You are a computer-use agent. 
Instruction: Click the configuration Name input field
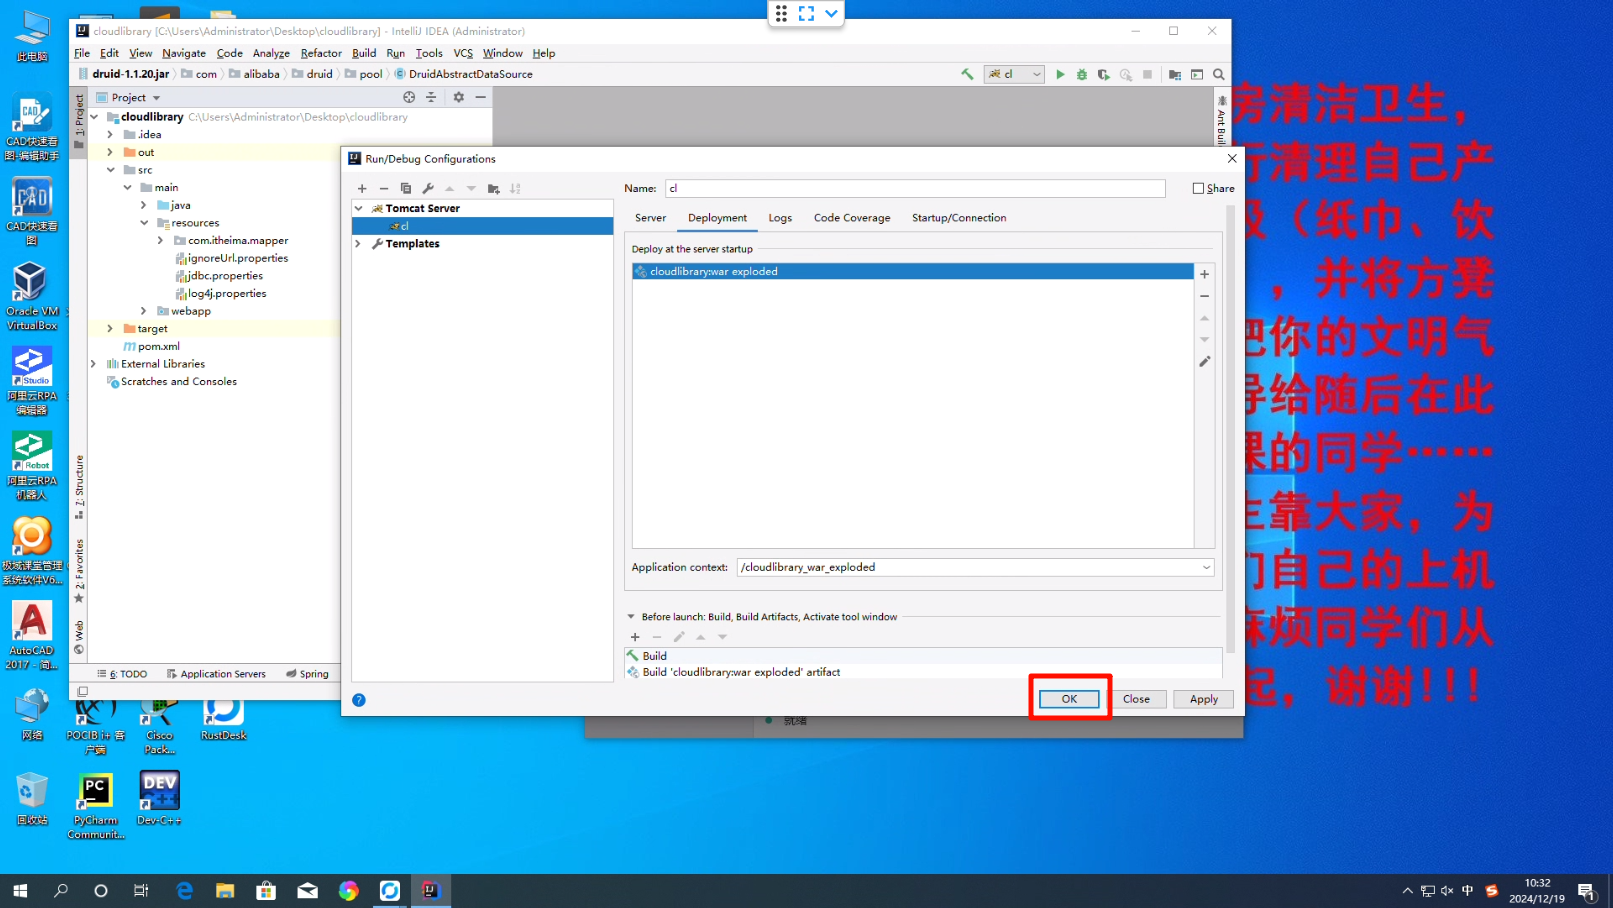915,188
